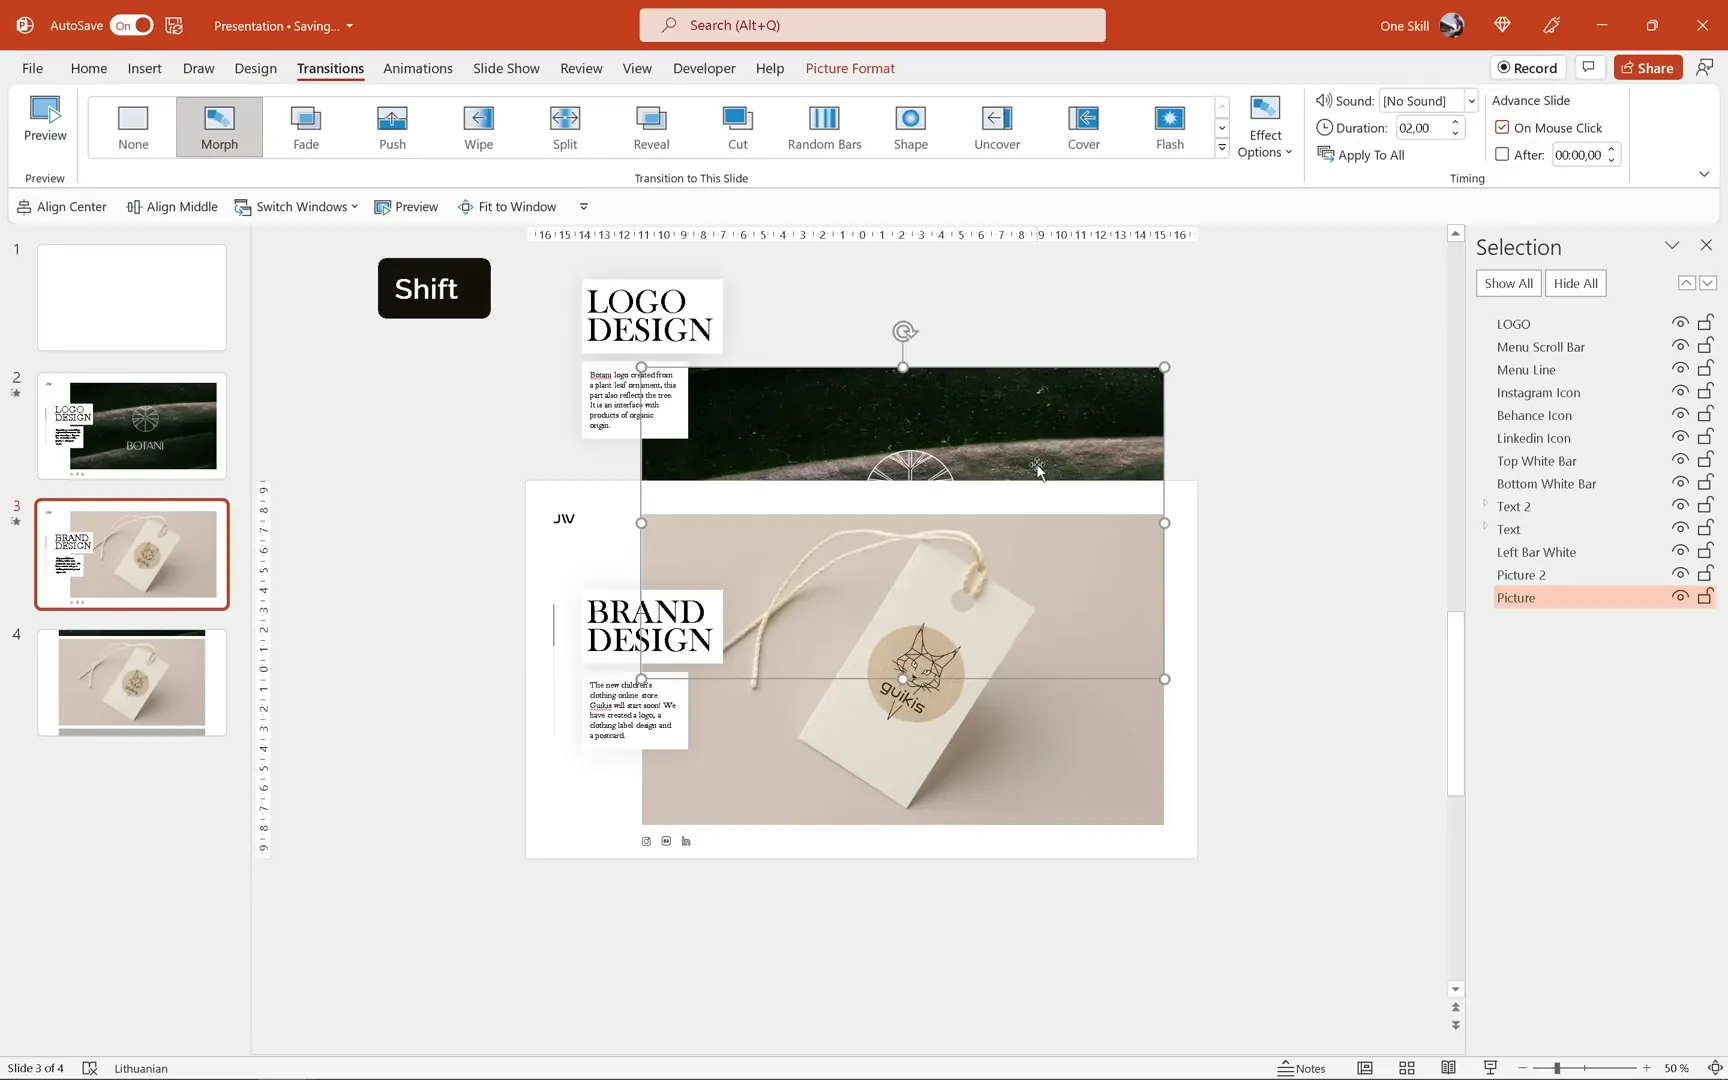Click the save icon in title bar
The width and height of the screenshot is (1728, 1080).
tap(174, 25)
